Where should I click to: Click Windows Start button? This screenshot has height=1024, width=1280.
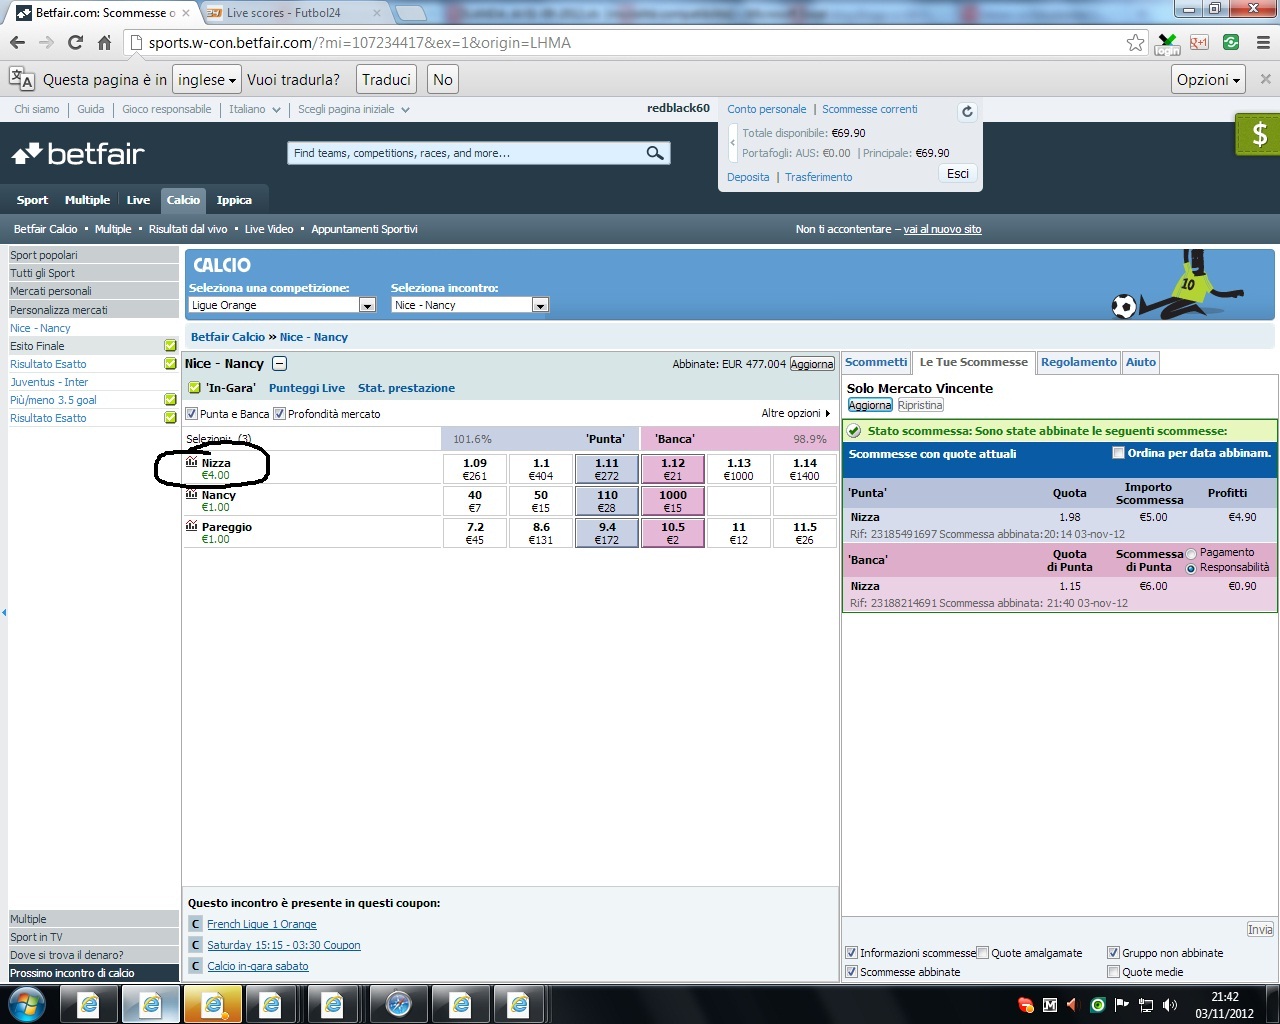(26, 1004)
